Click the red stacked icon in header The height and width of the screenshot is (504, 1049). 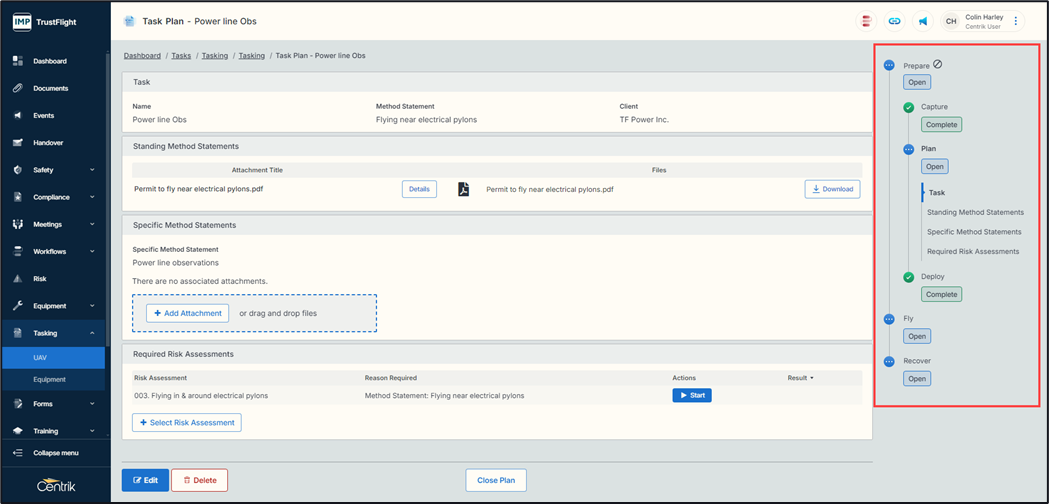click(866, 21)
